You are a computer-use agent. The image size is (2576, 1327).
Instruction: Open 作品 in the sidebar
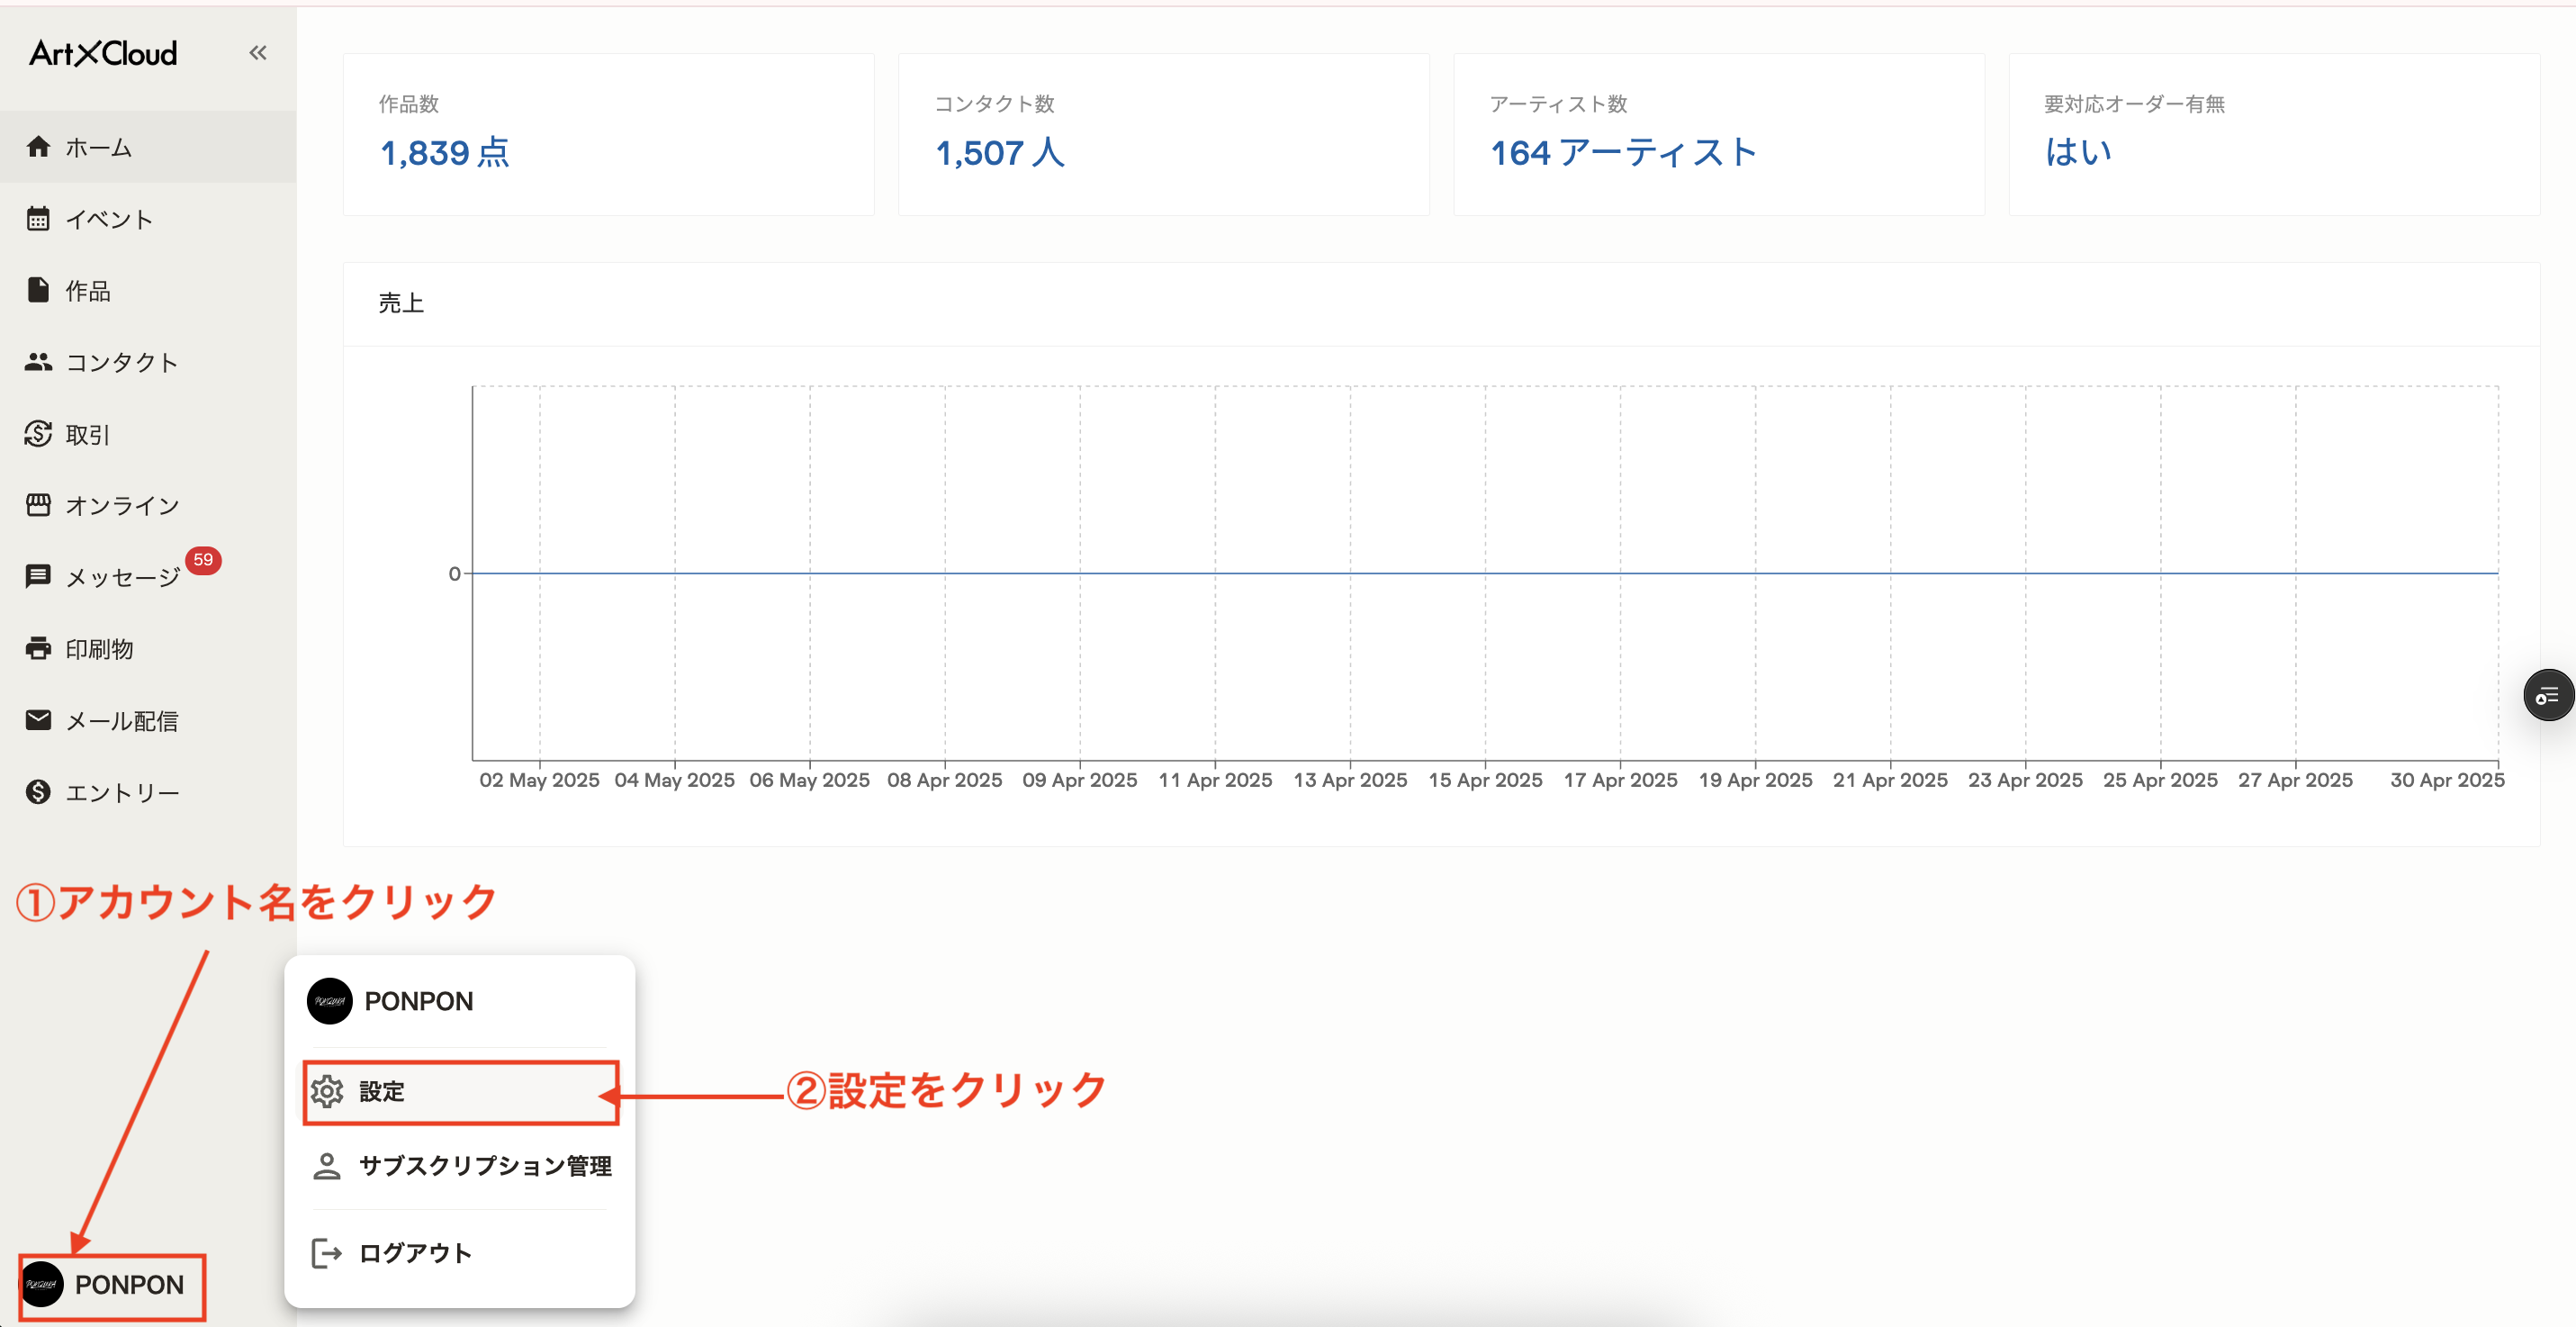click(148, 290)
